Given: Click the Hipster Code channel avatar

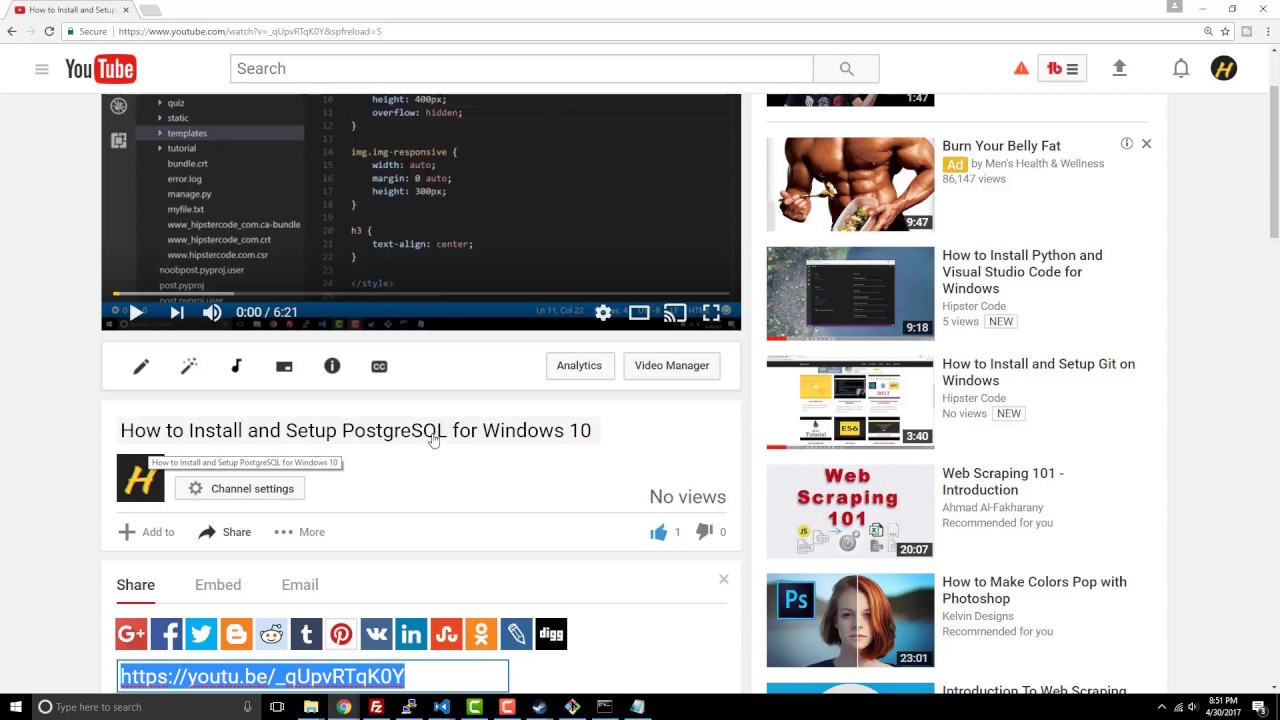Looking at the screenshot, I should (140, 478).
